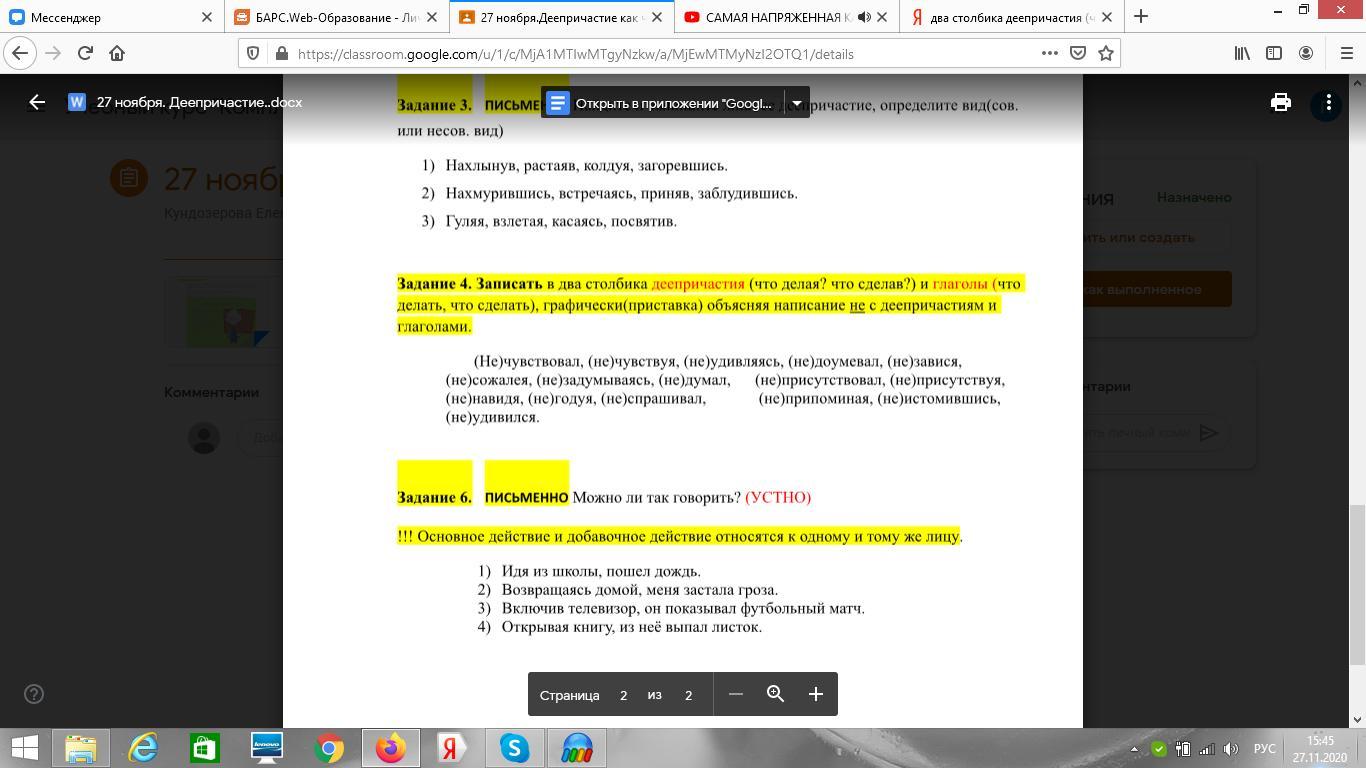Click sentence Идя из школы, пошел дождь

(x=601, y=571)
